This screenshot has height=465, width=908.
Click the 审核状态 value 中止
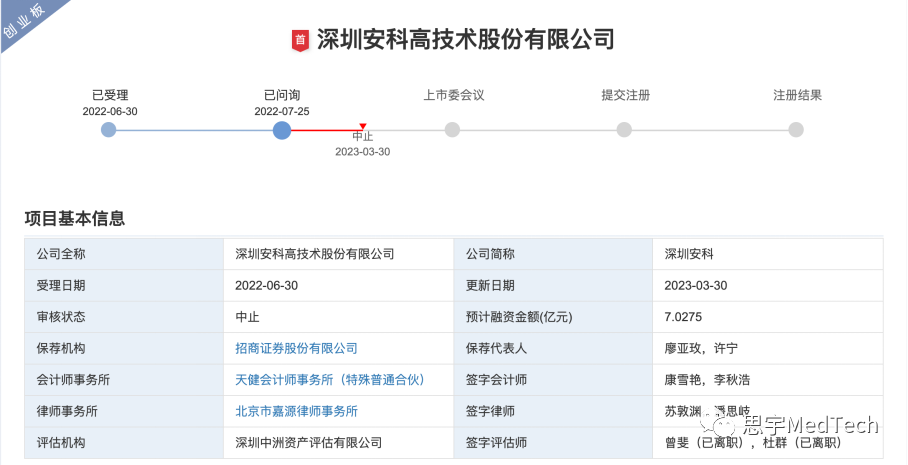247,317
